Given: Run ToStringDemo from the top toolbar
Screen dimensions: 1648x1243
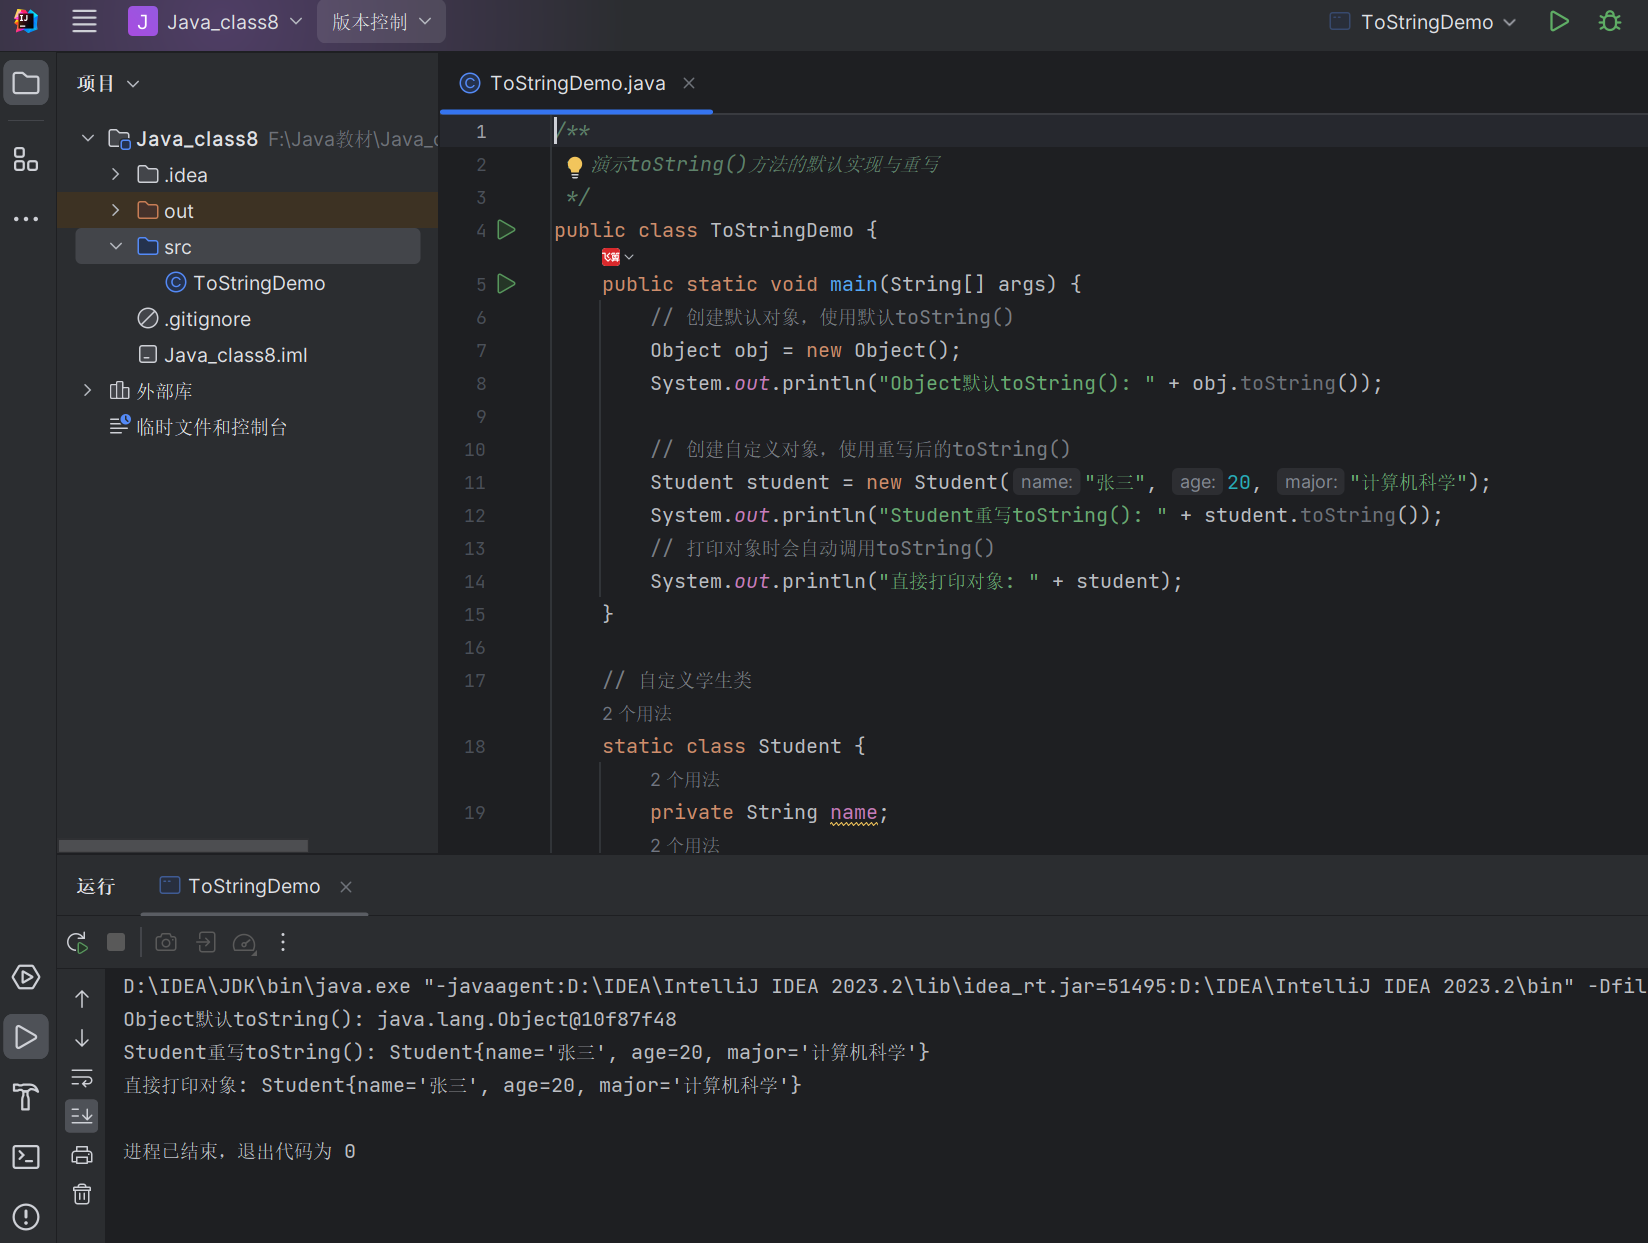Looking at the screenshot, I should [x=1559, y=22].
